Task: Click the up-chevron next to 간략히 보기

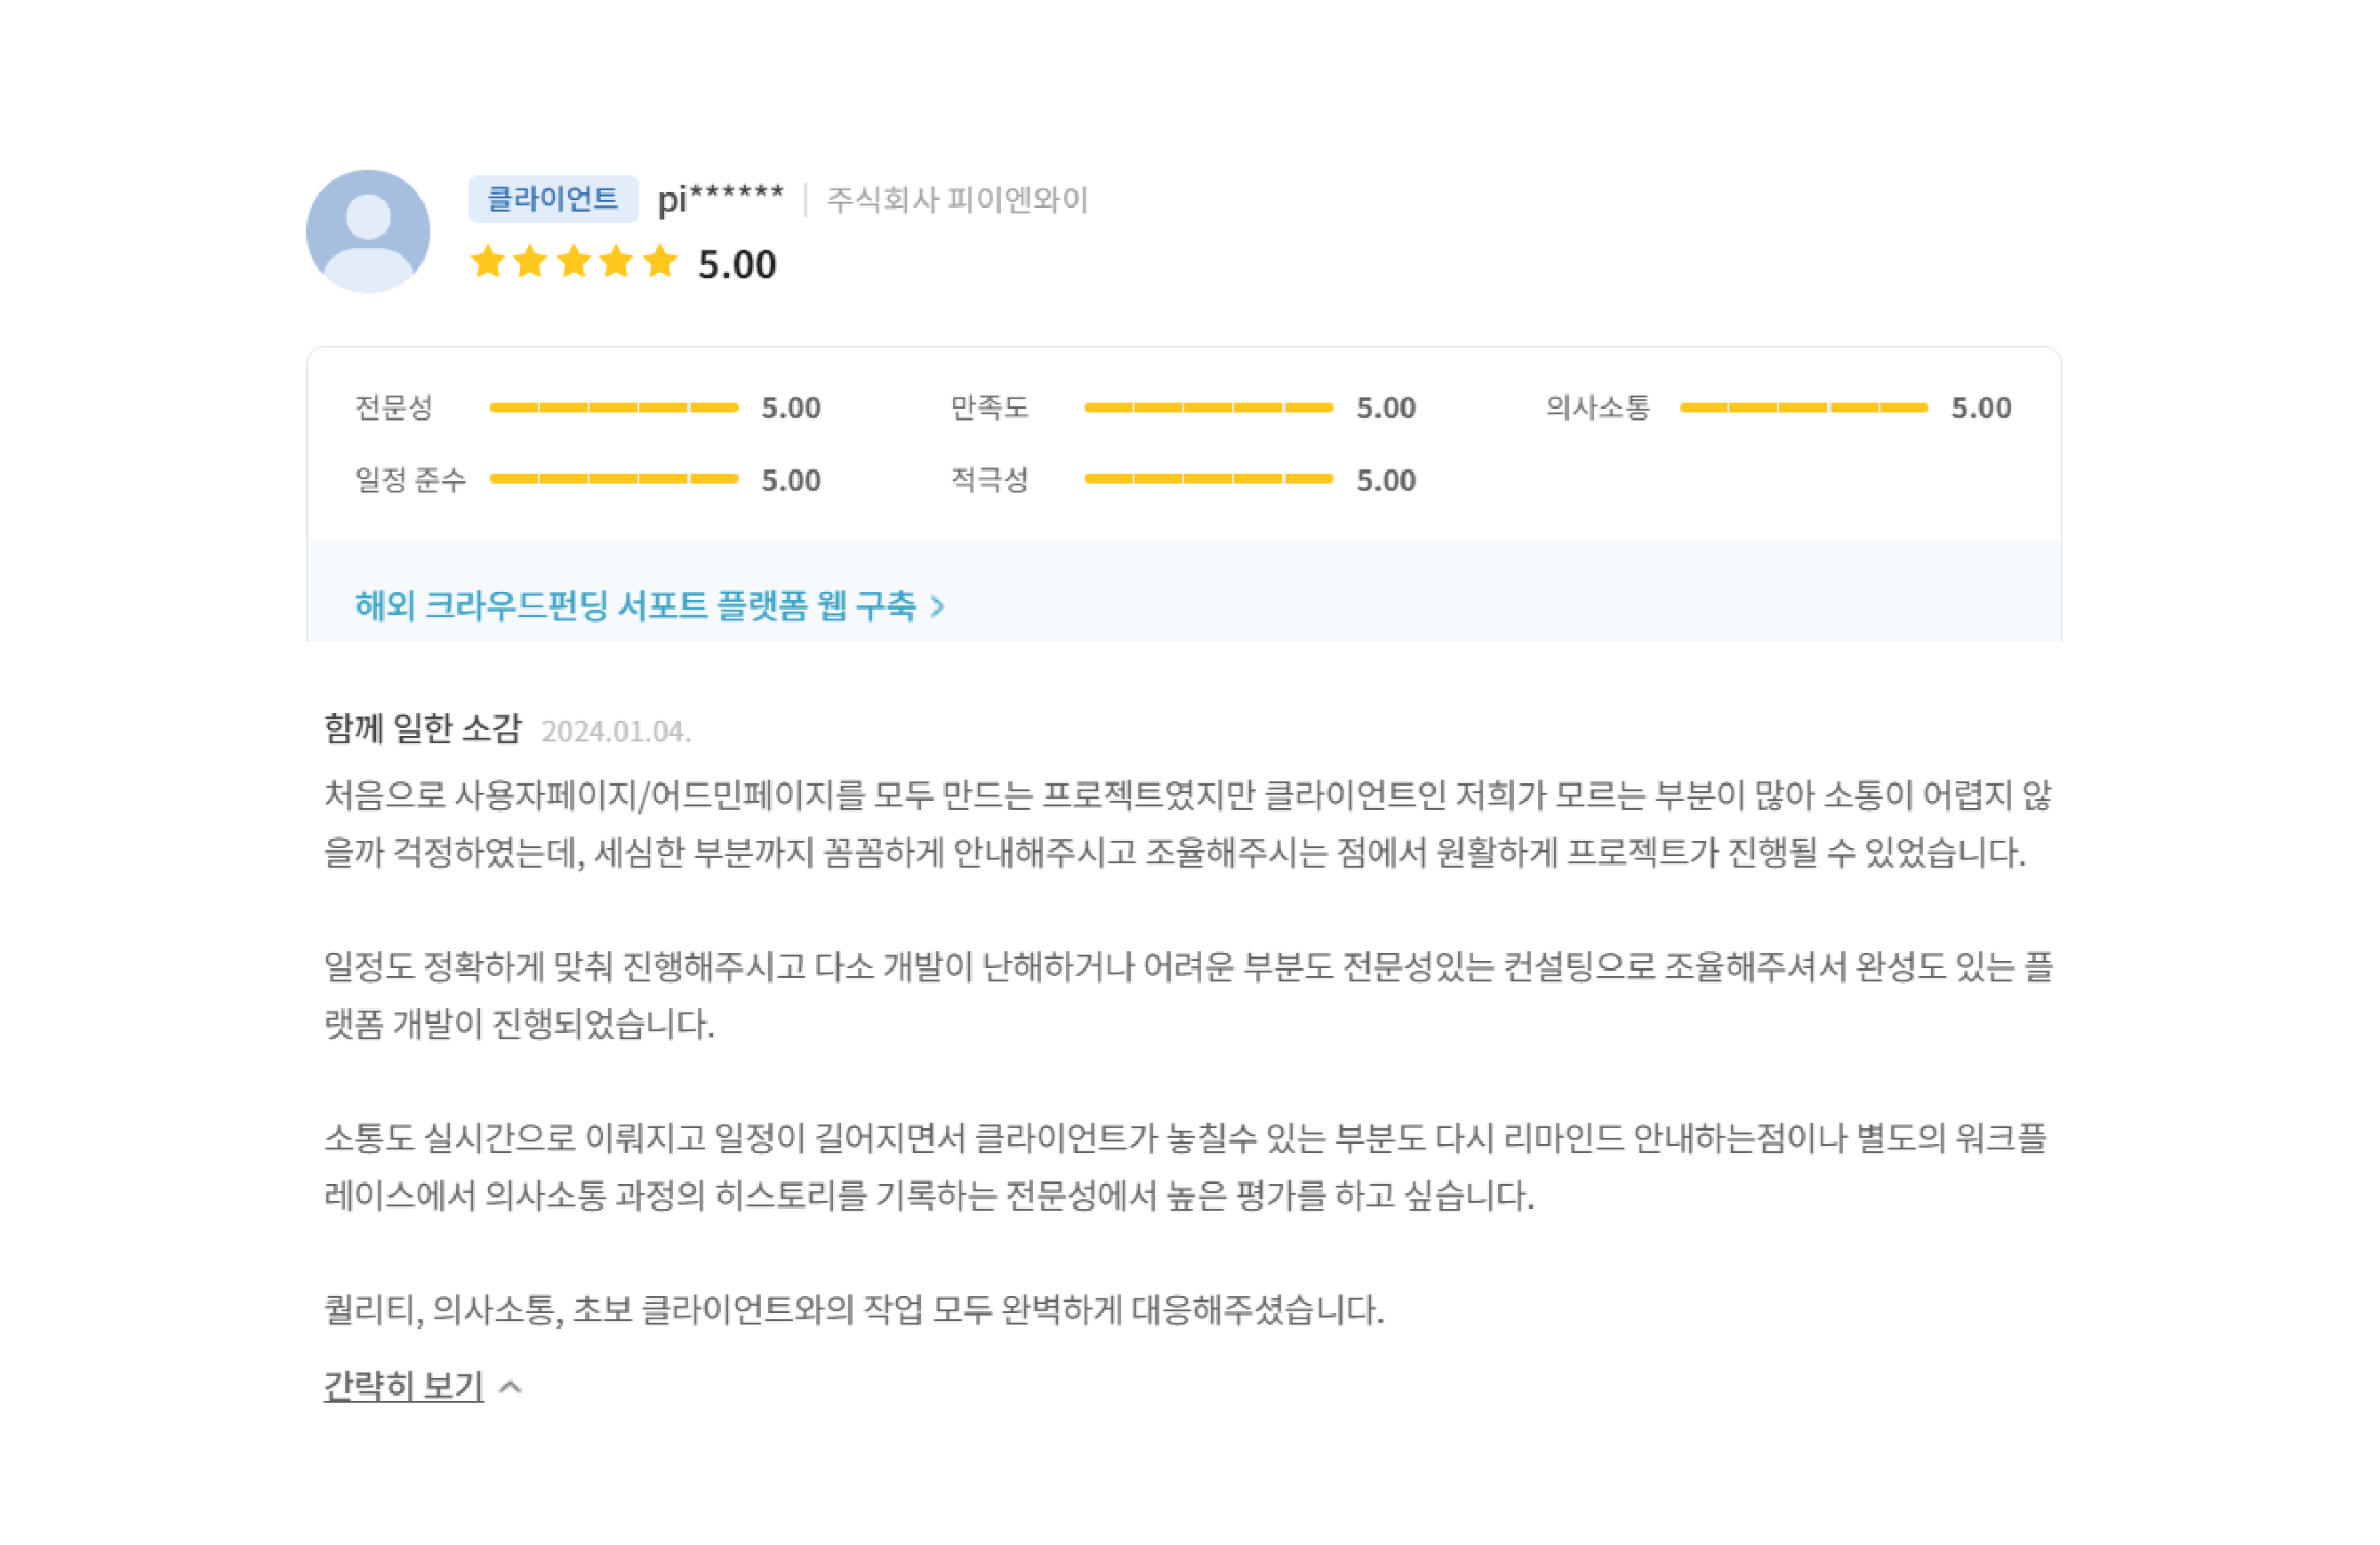Action: tap(510, 1387)
